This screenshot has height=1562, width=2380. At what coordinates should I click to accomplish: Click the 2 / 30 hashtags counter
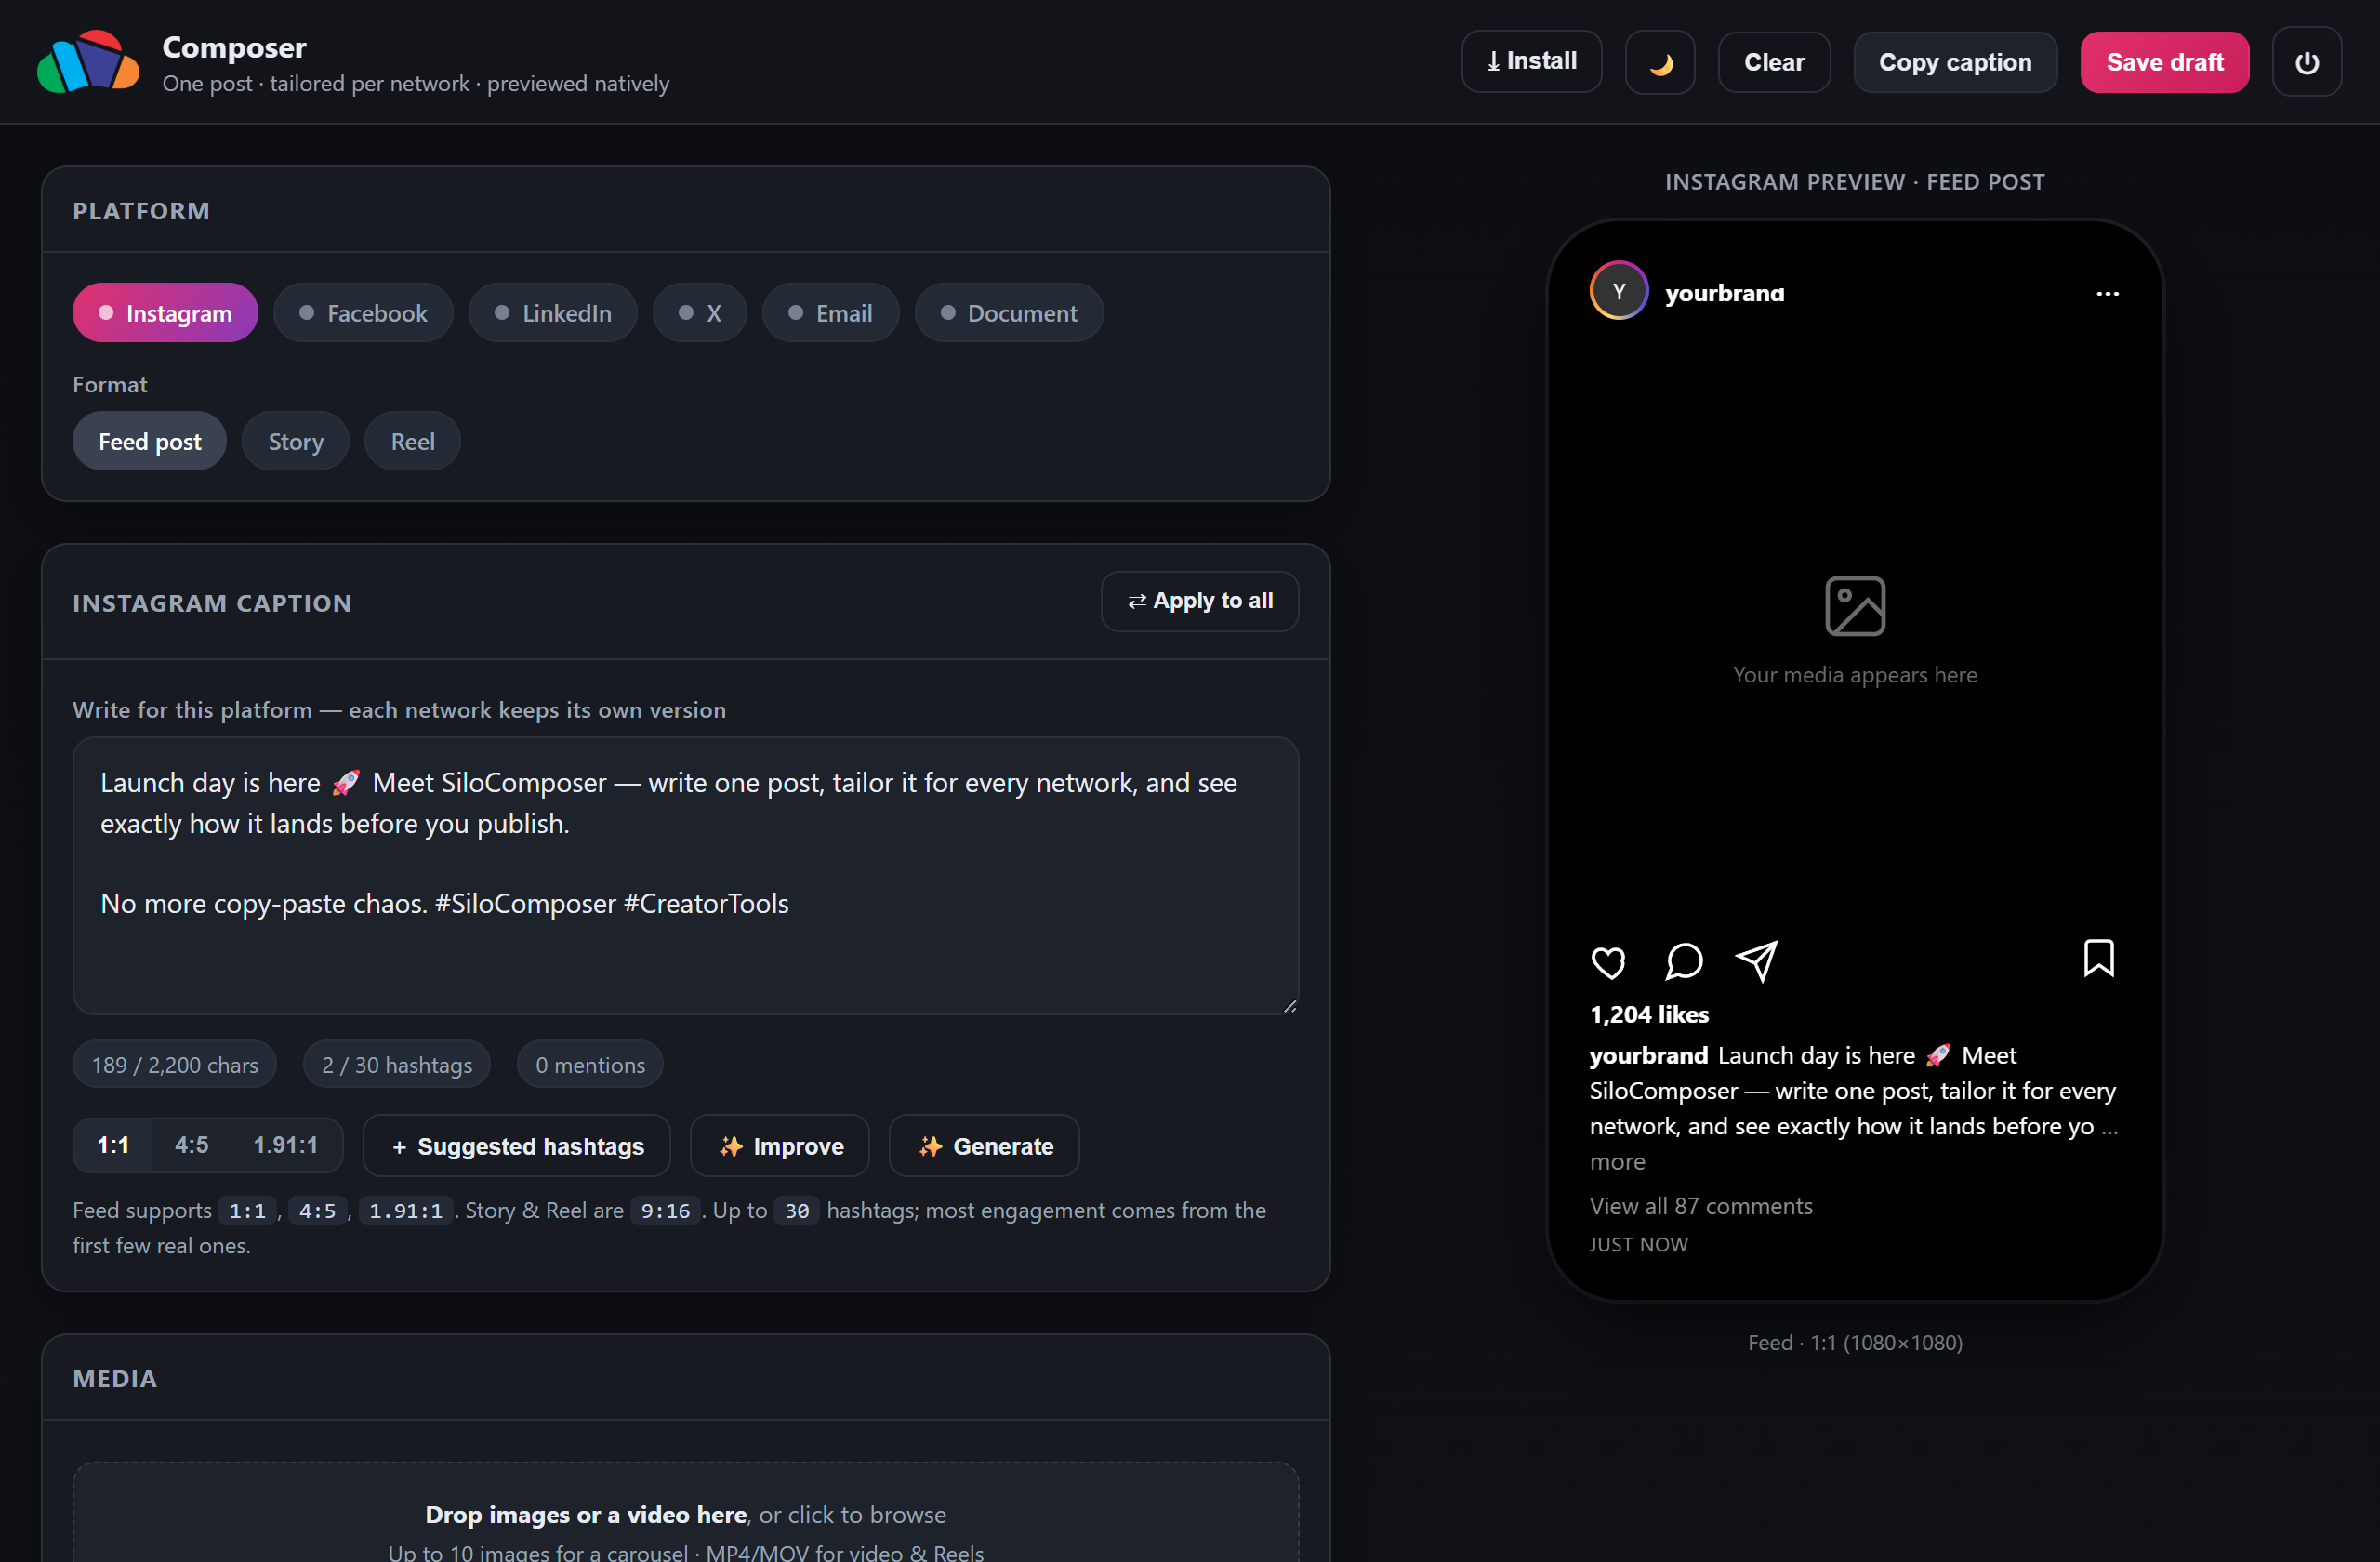(397, 1065)
